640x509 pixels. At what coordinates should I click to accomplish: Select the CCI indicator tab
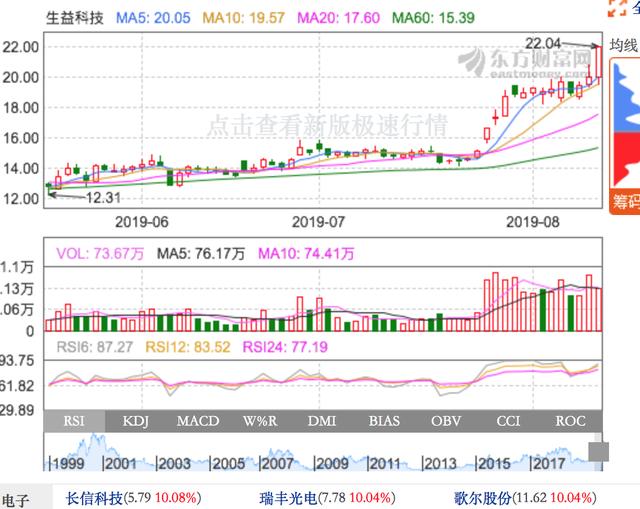508,421
